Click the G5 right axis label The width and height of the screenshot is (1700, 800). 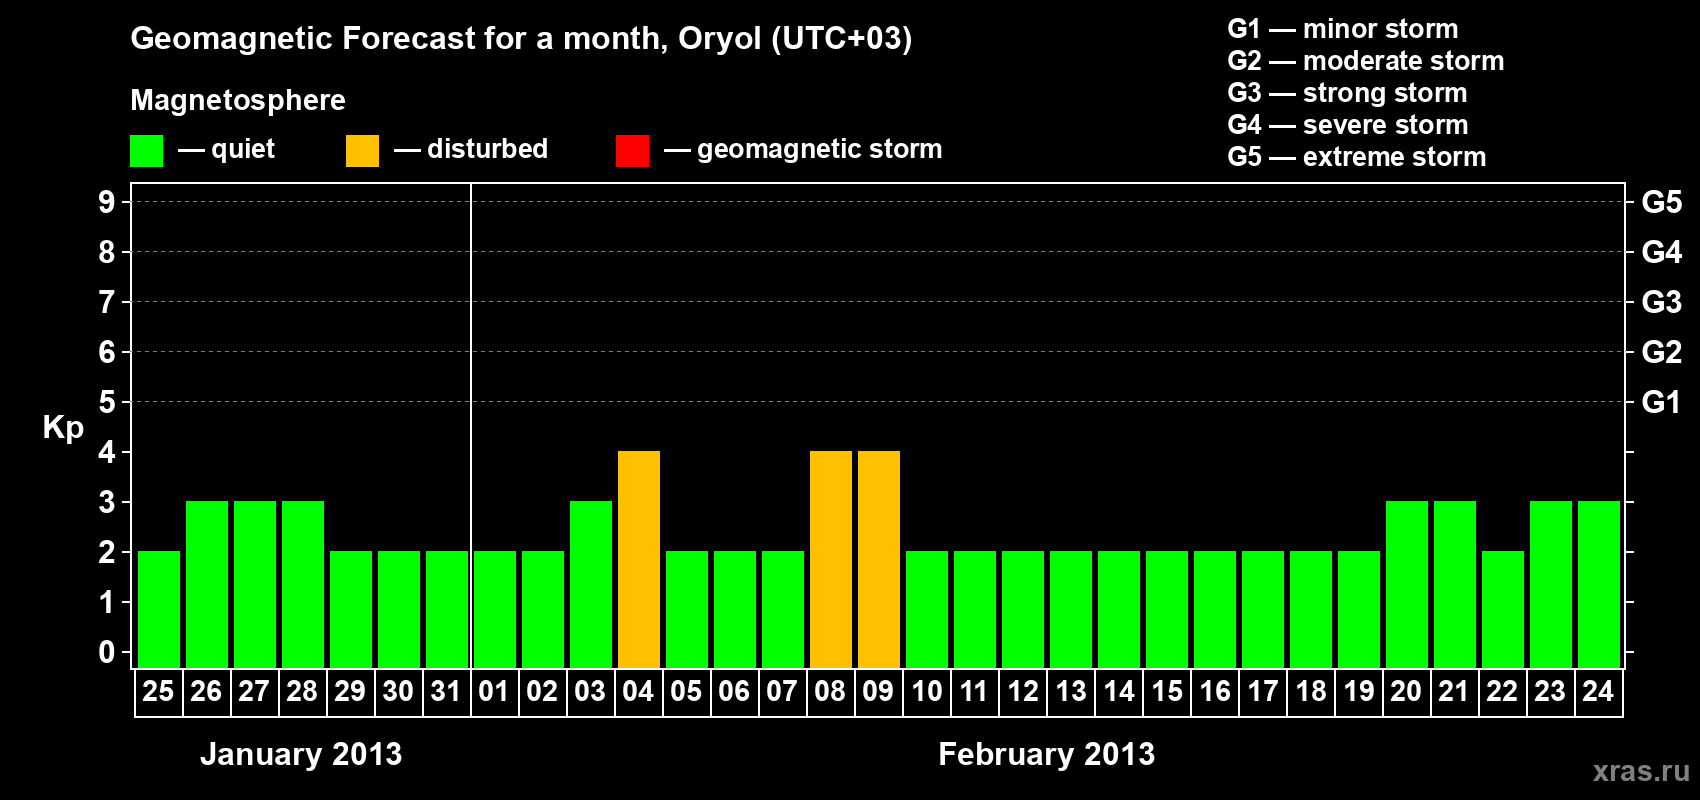pos(1662,202)
